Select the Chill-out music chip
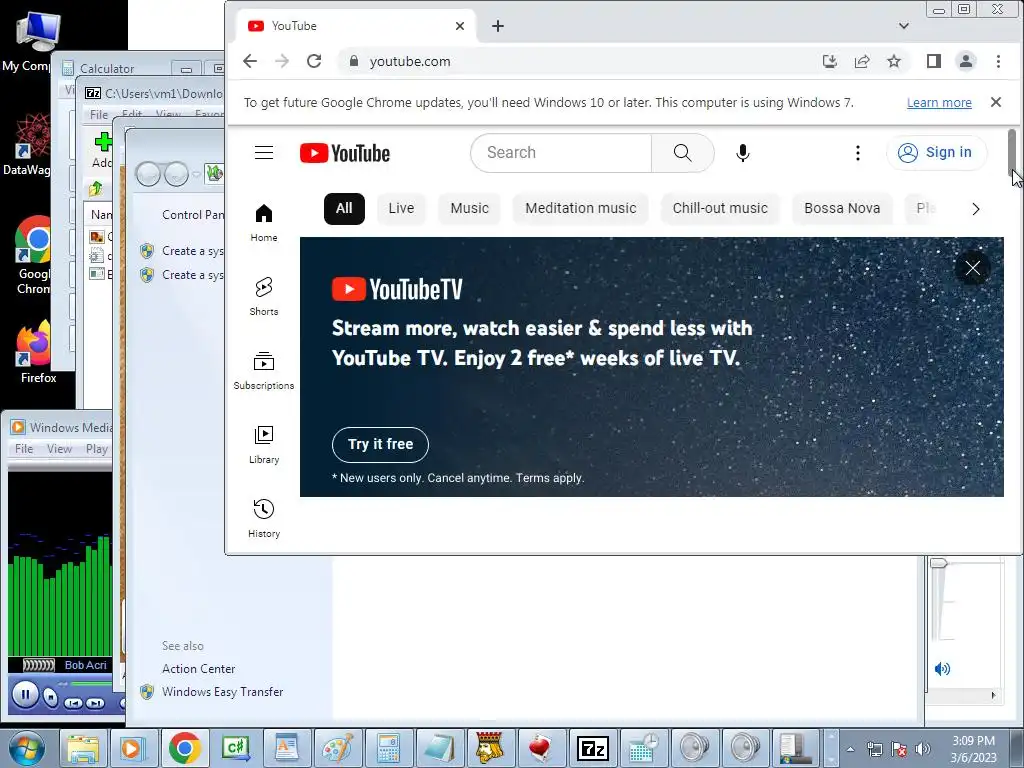1024x768 pixels. [720, 208]
